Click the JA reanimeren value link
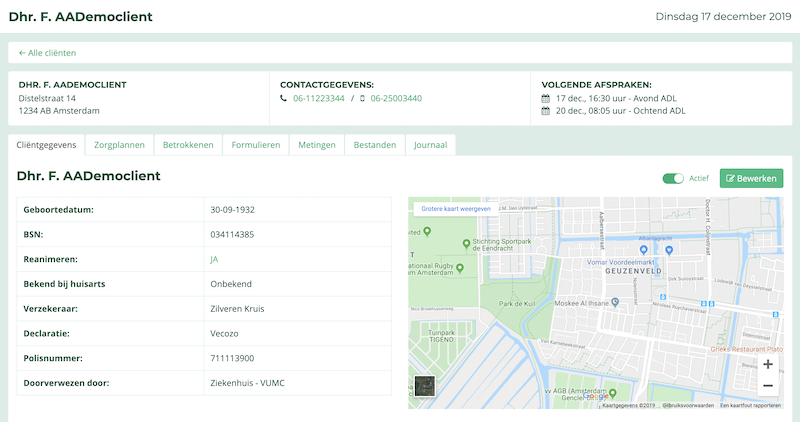Screen dimensions: 800x422 (214, 259)
